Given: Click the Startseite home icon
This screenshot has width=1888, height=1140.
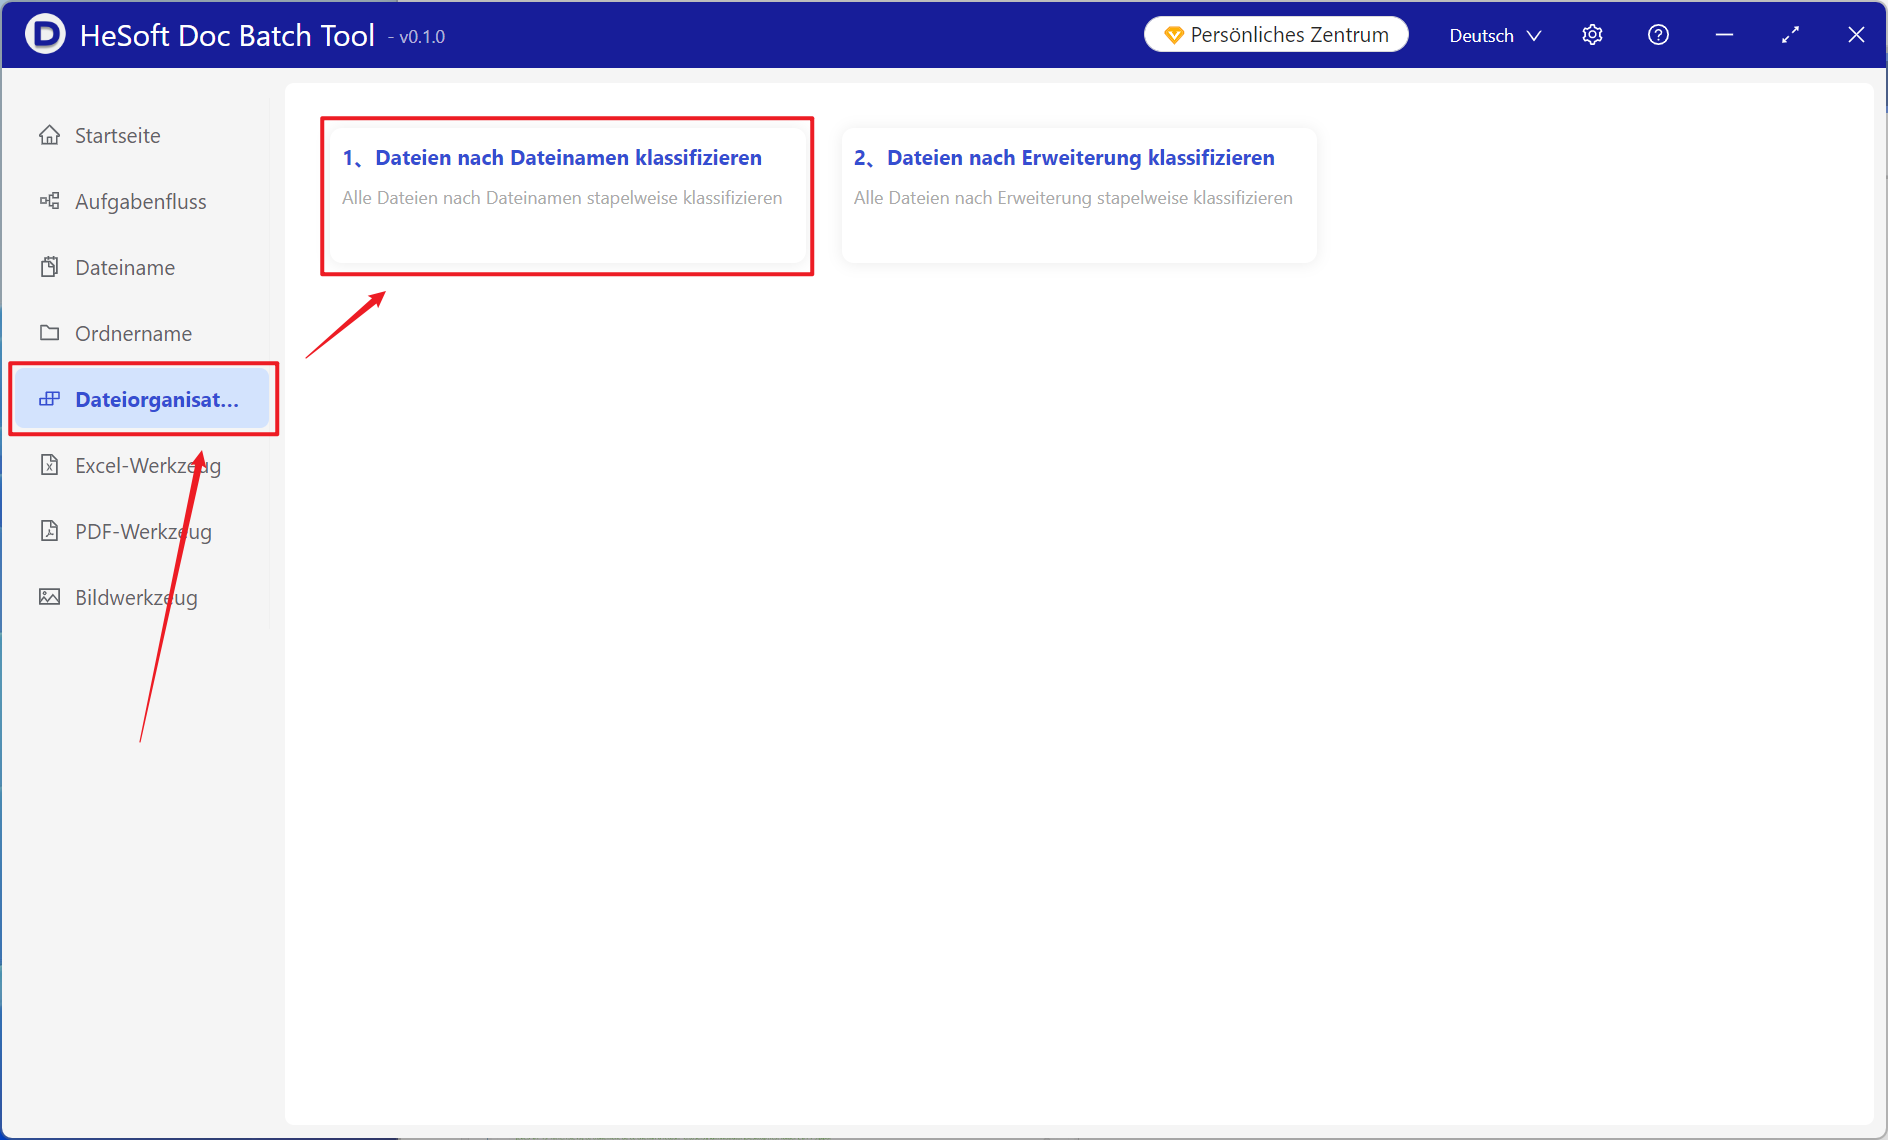Looking at the screenshot, I should point(49,135).
